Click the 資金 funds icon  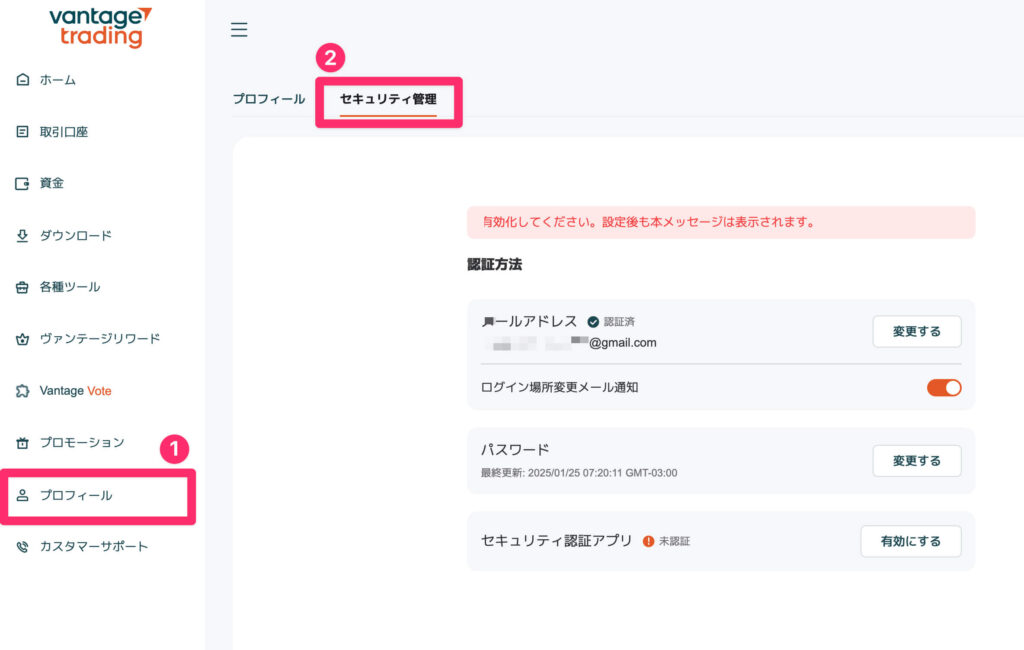click(22, 183)
